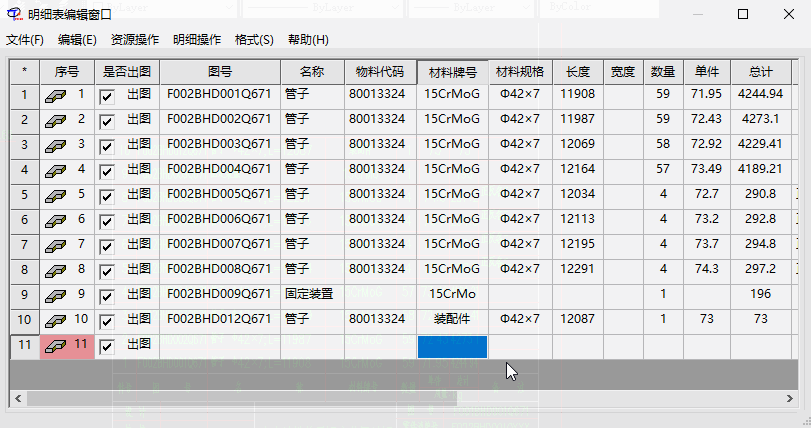
Task: Open the 资源操作 menu
Action: (134, 40)
